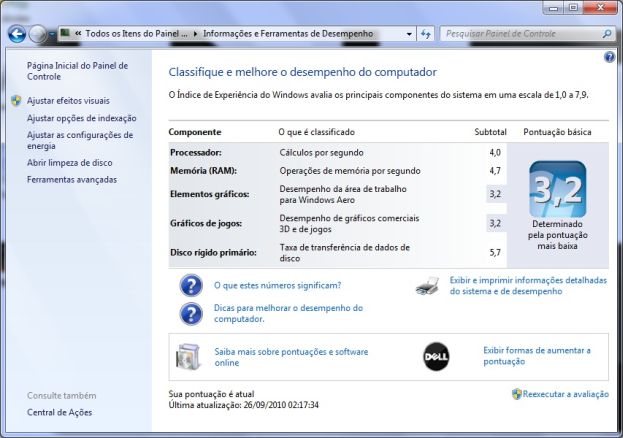Click the Forward navigation arrow button
The height and width of the screenshot is (438, 623).
point(38,34)
